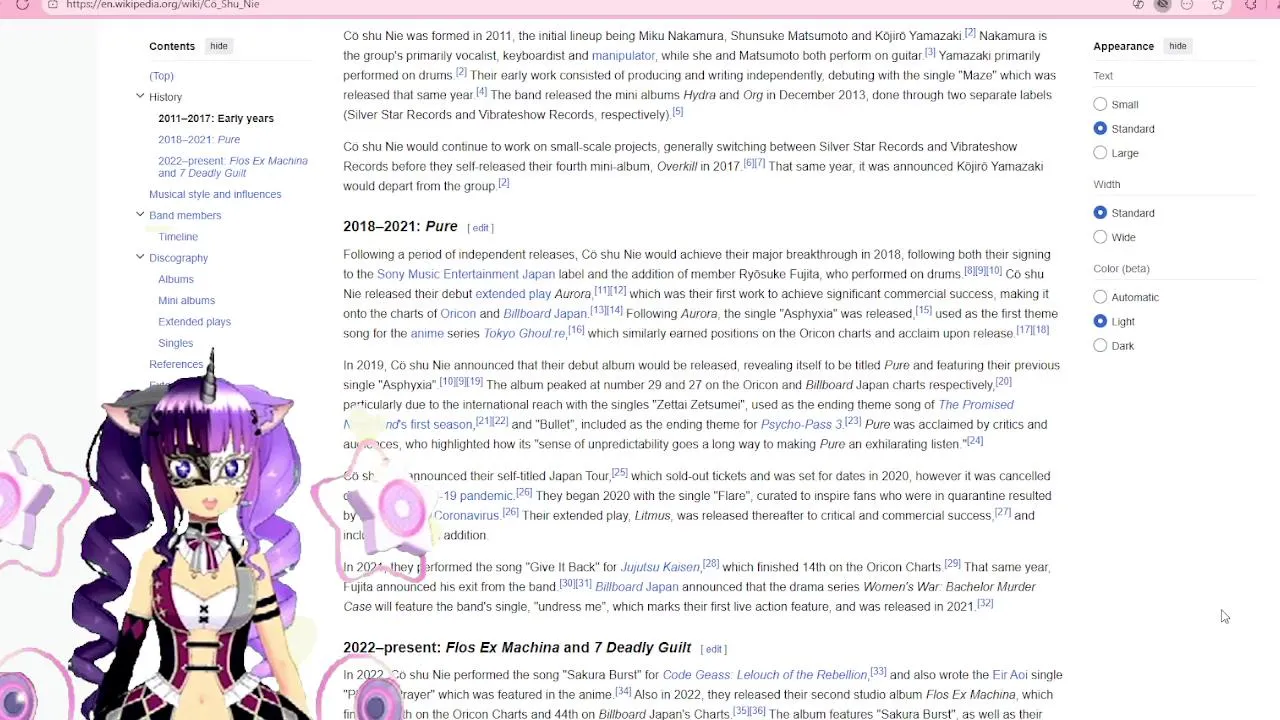This screenshot has width=1280, height=720.
Task: Open the Tokyo Ghoul:re link
Action: click(524, 334)
